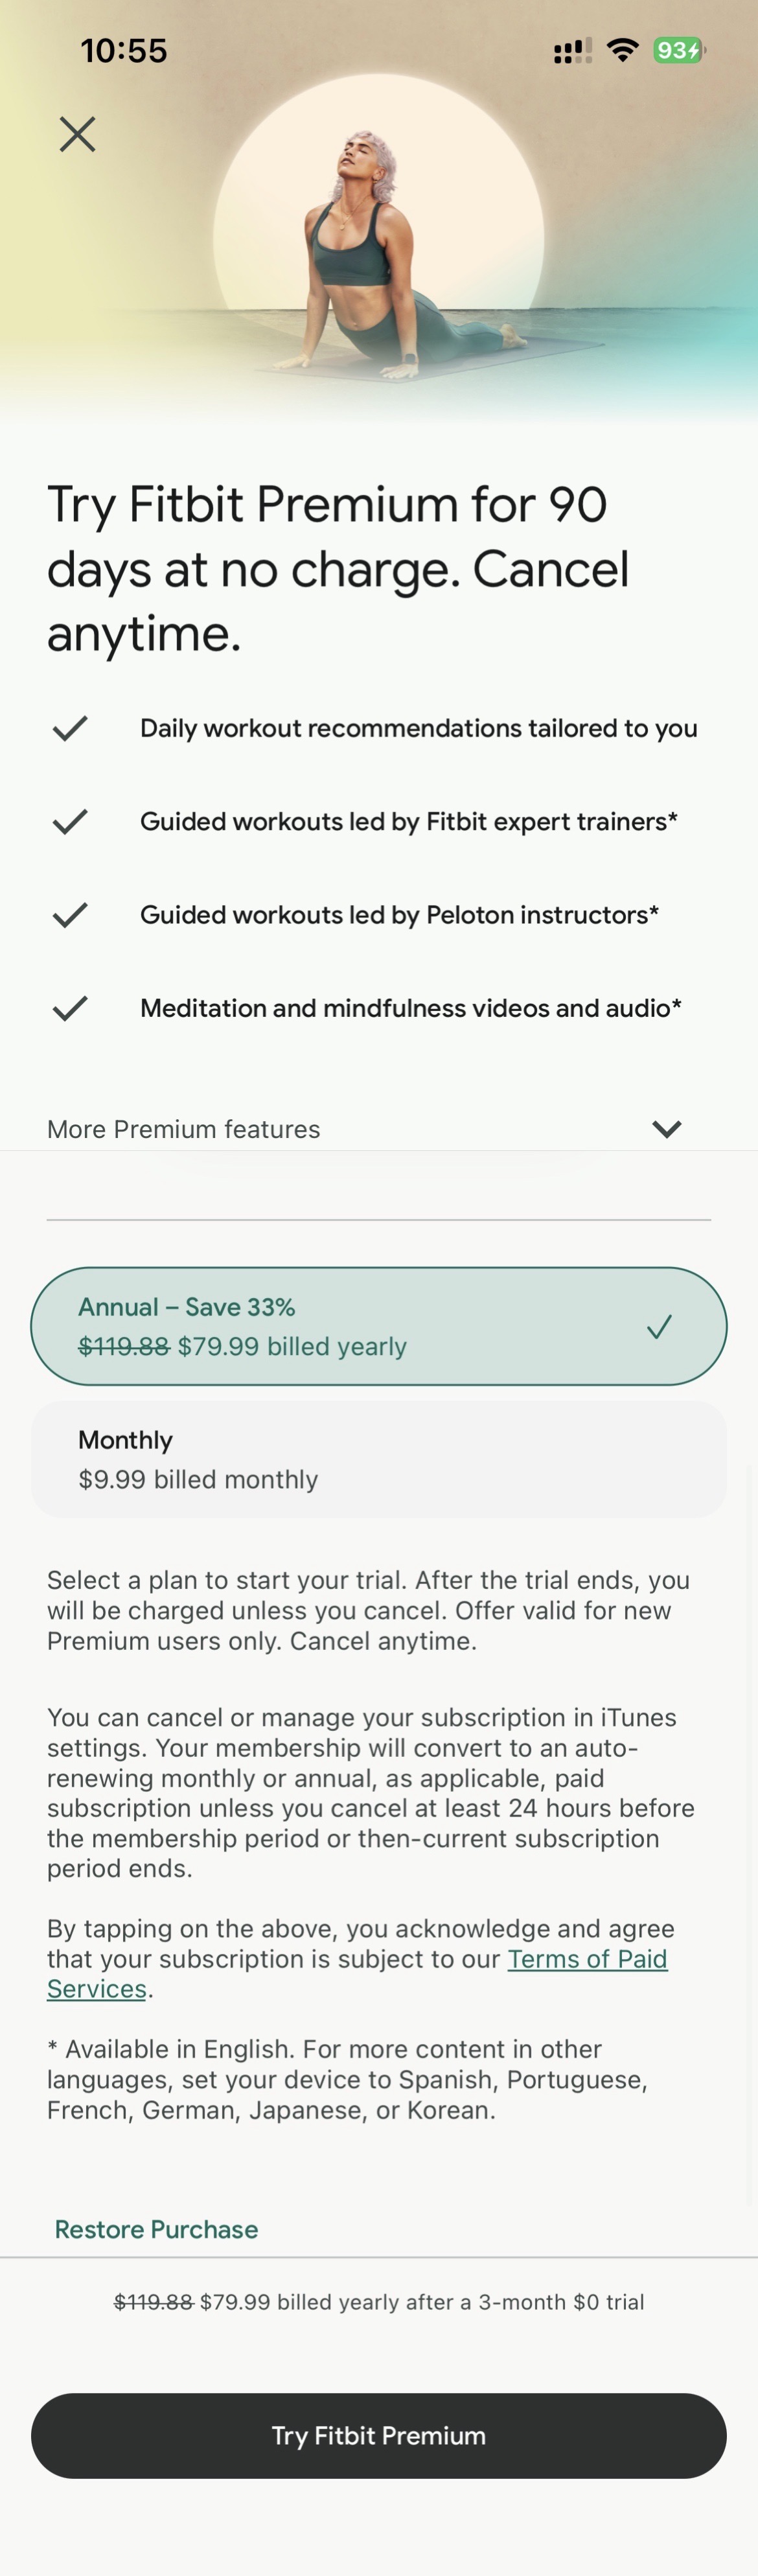Close the Premium offer with the X icon

77,134
